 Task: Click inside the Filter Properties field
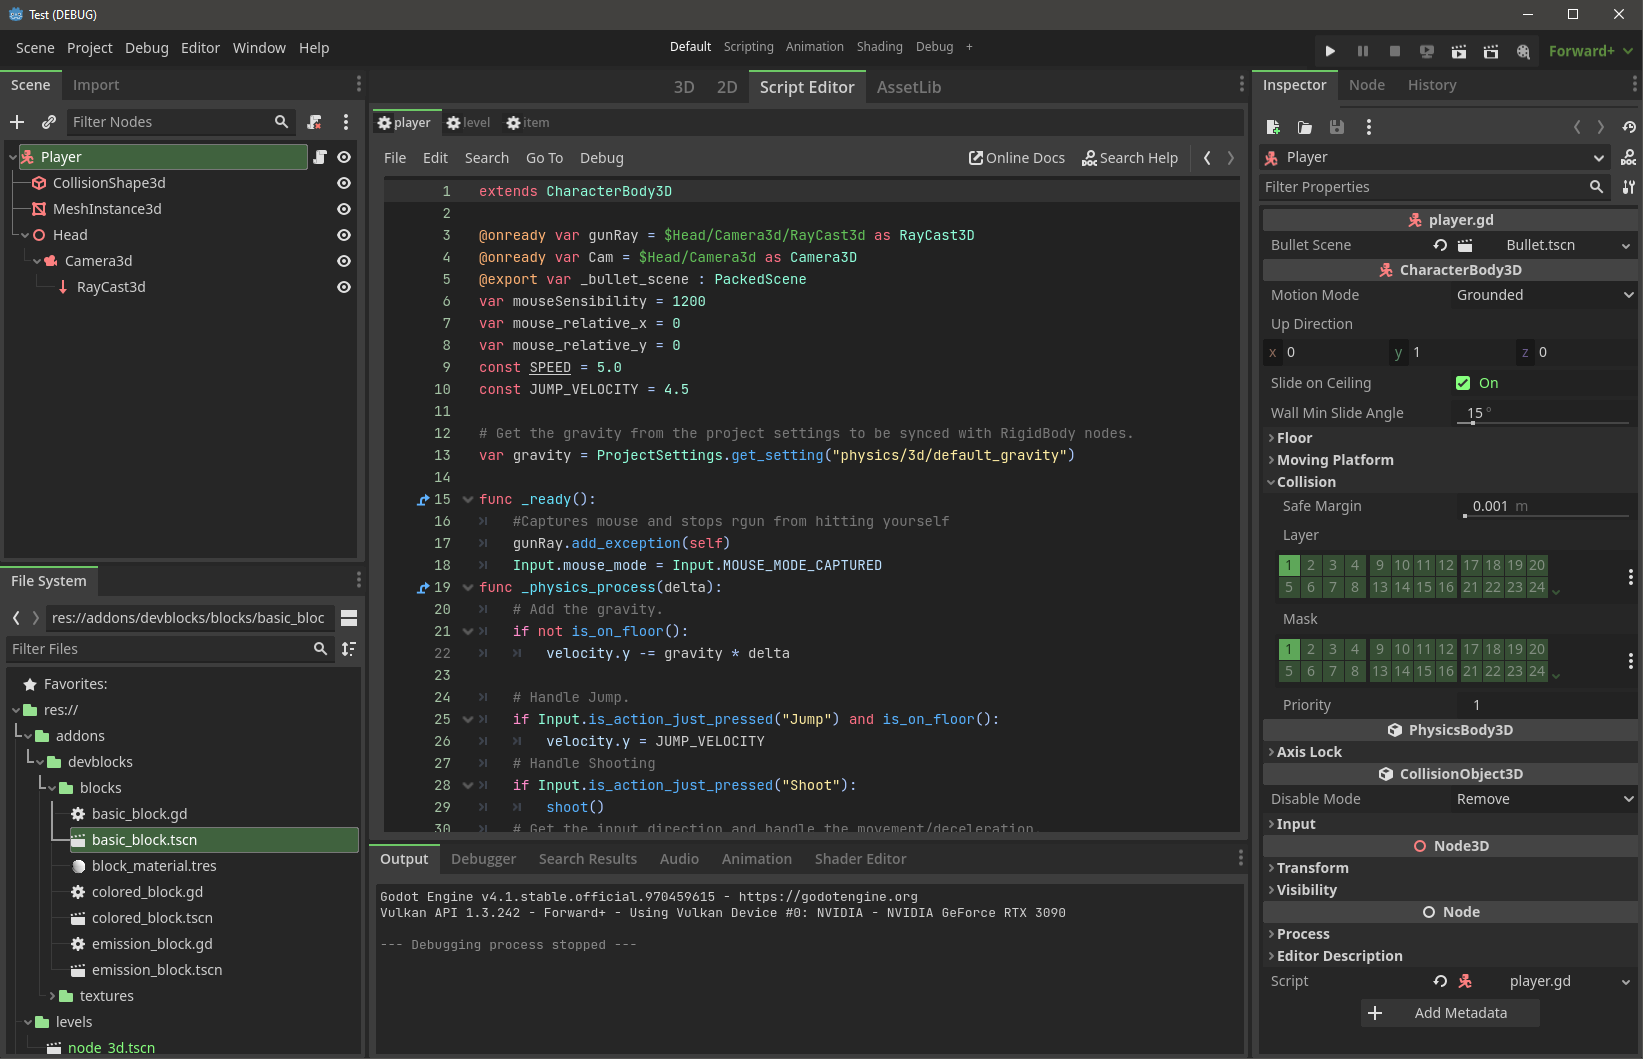pos(1420,187)
